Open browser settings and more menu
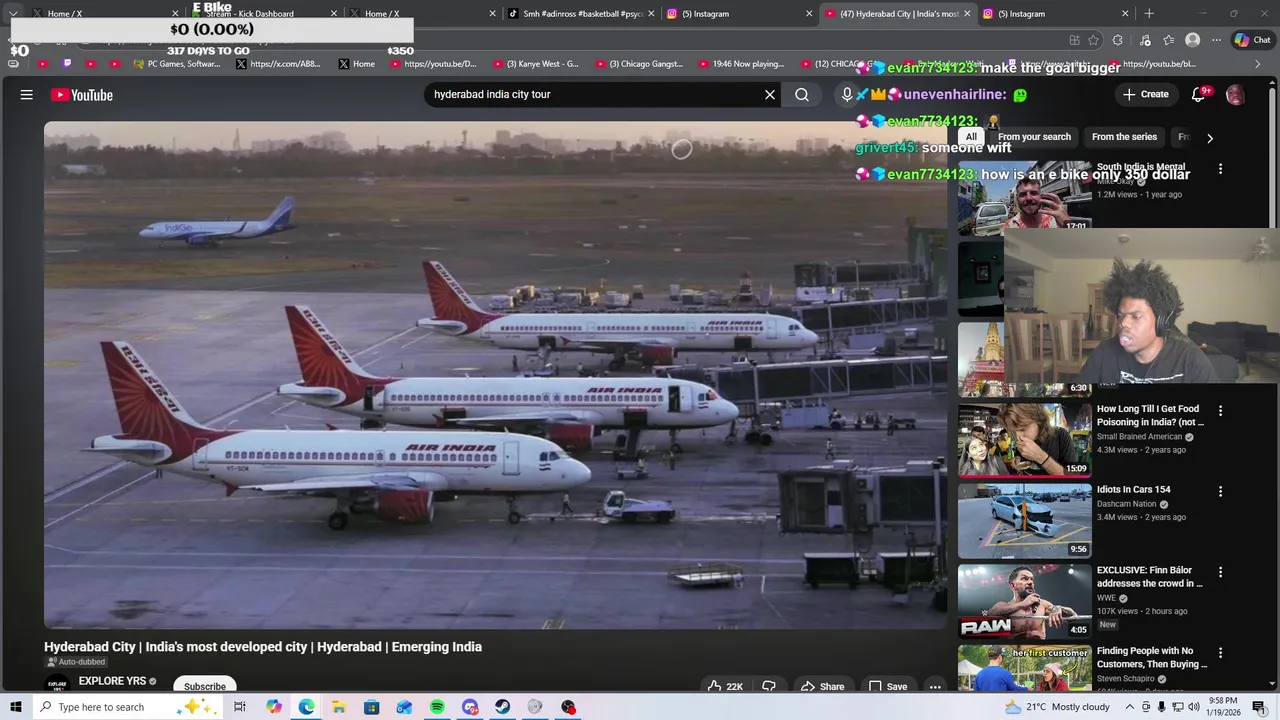 coord(1216,40)
